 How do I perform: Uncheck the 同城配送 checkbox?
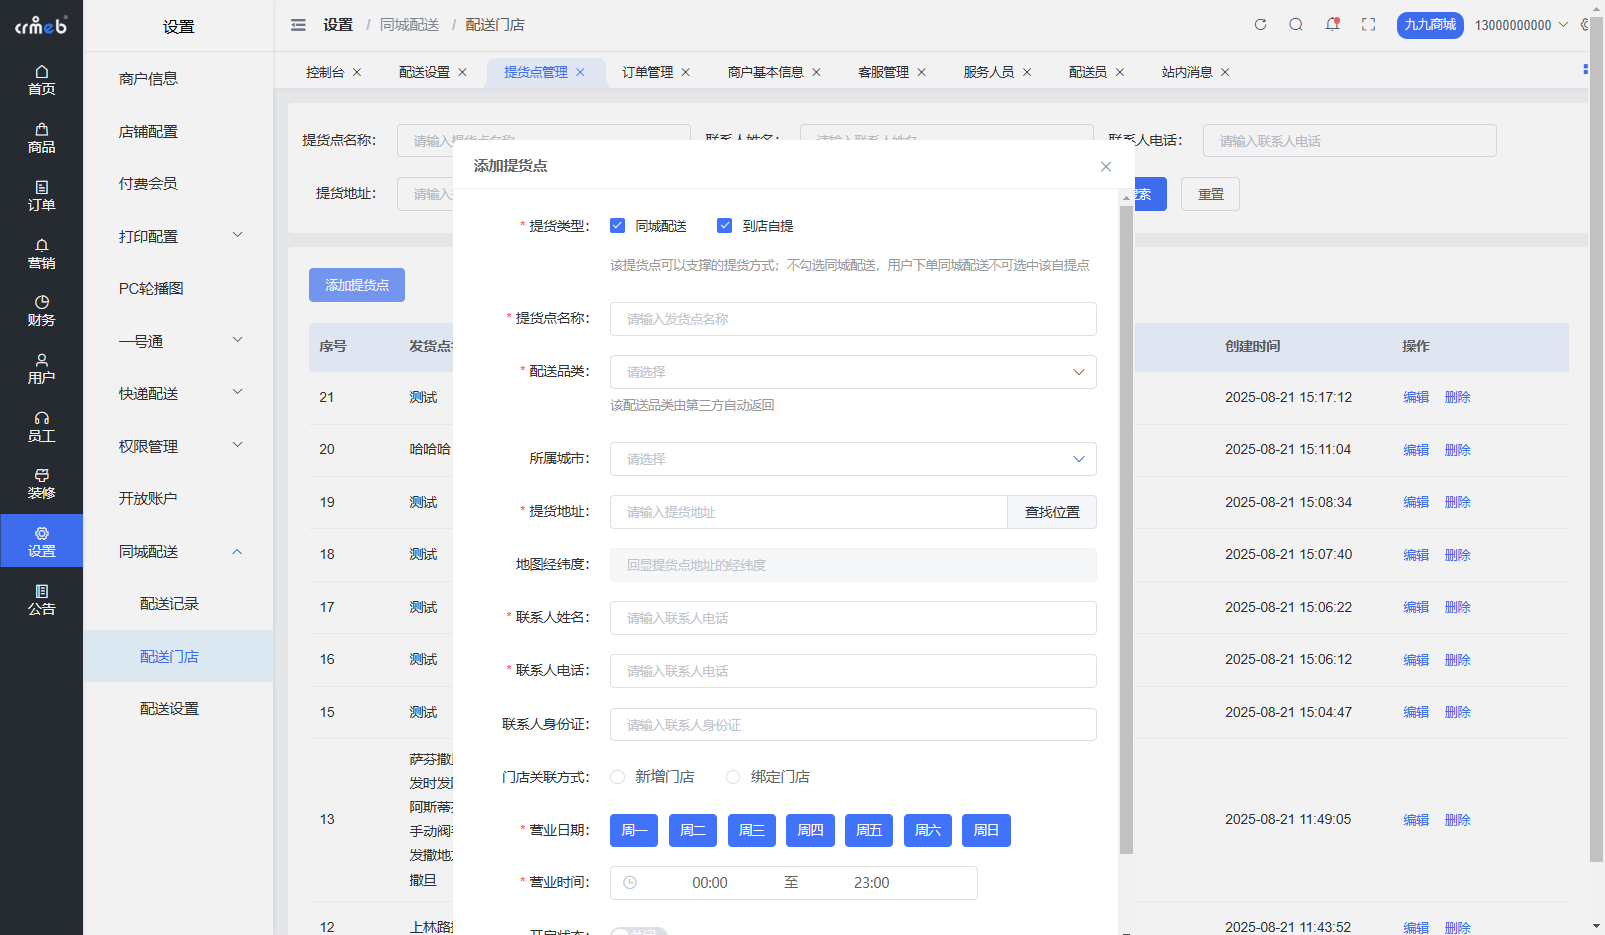[618, 226]
